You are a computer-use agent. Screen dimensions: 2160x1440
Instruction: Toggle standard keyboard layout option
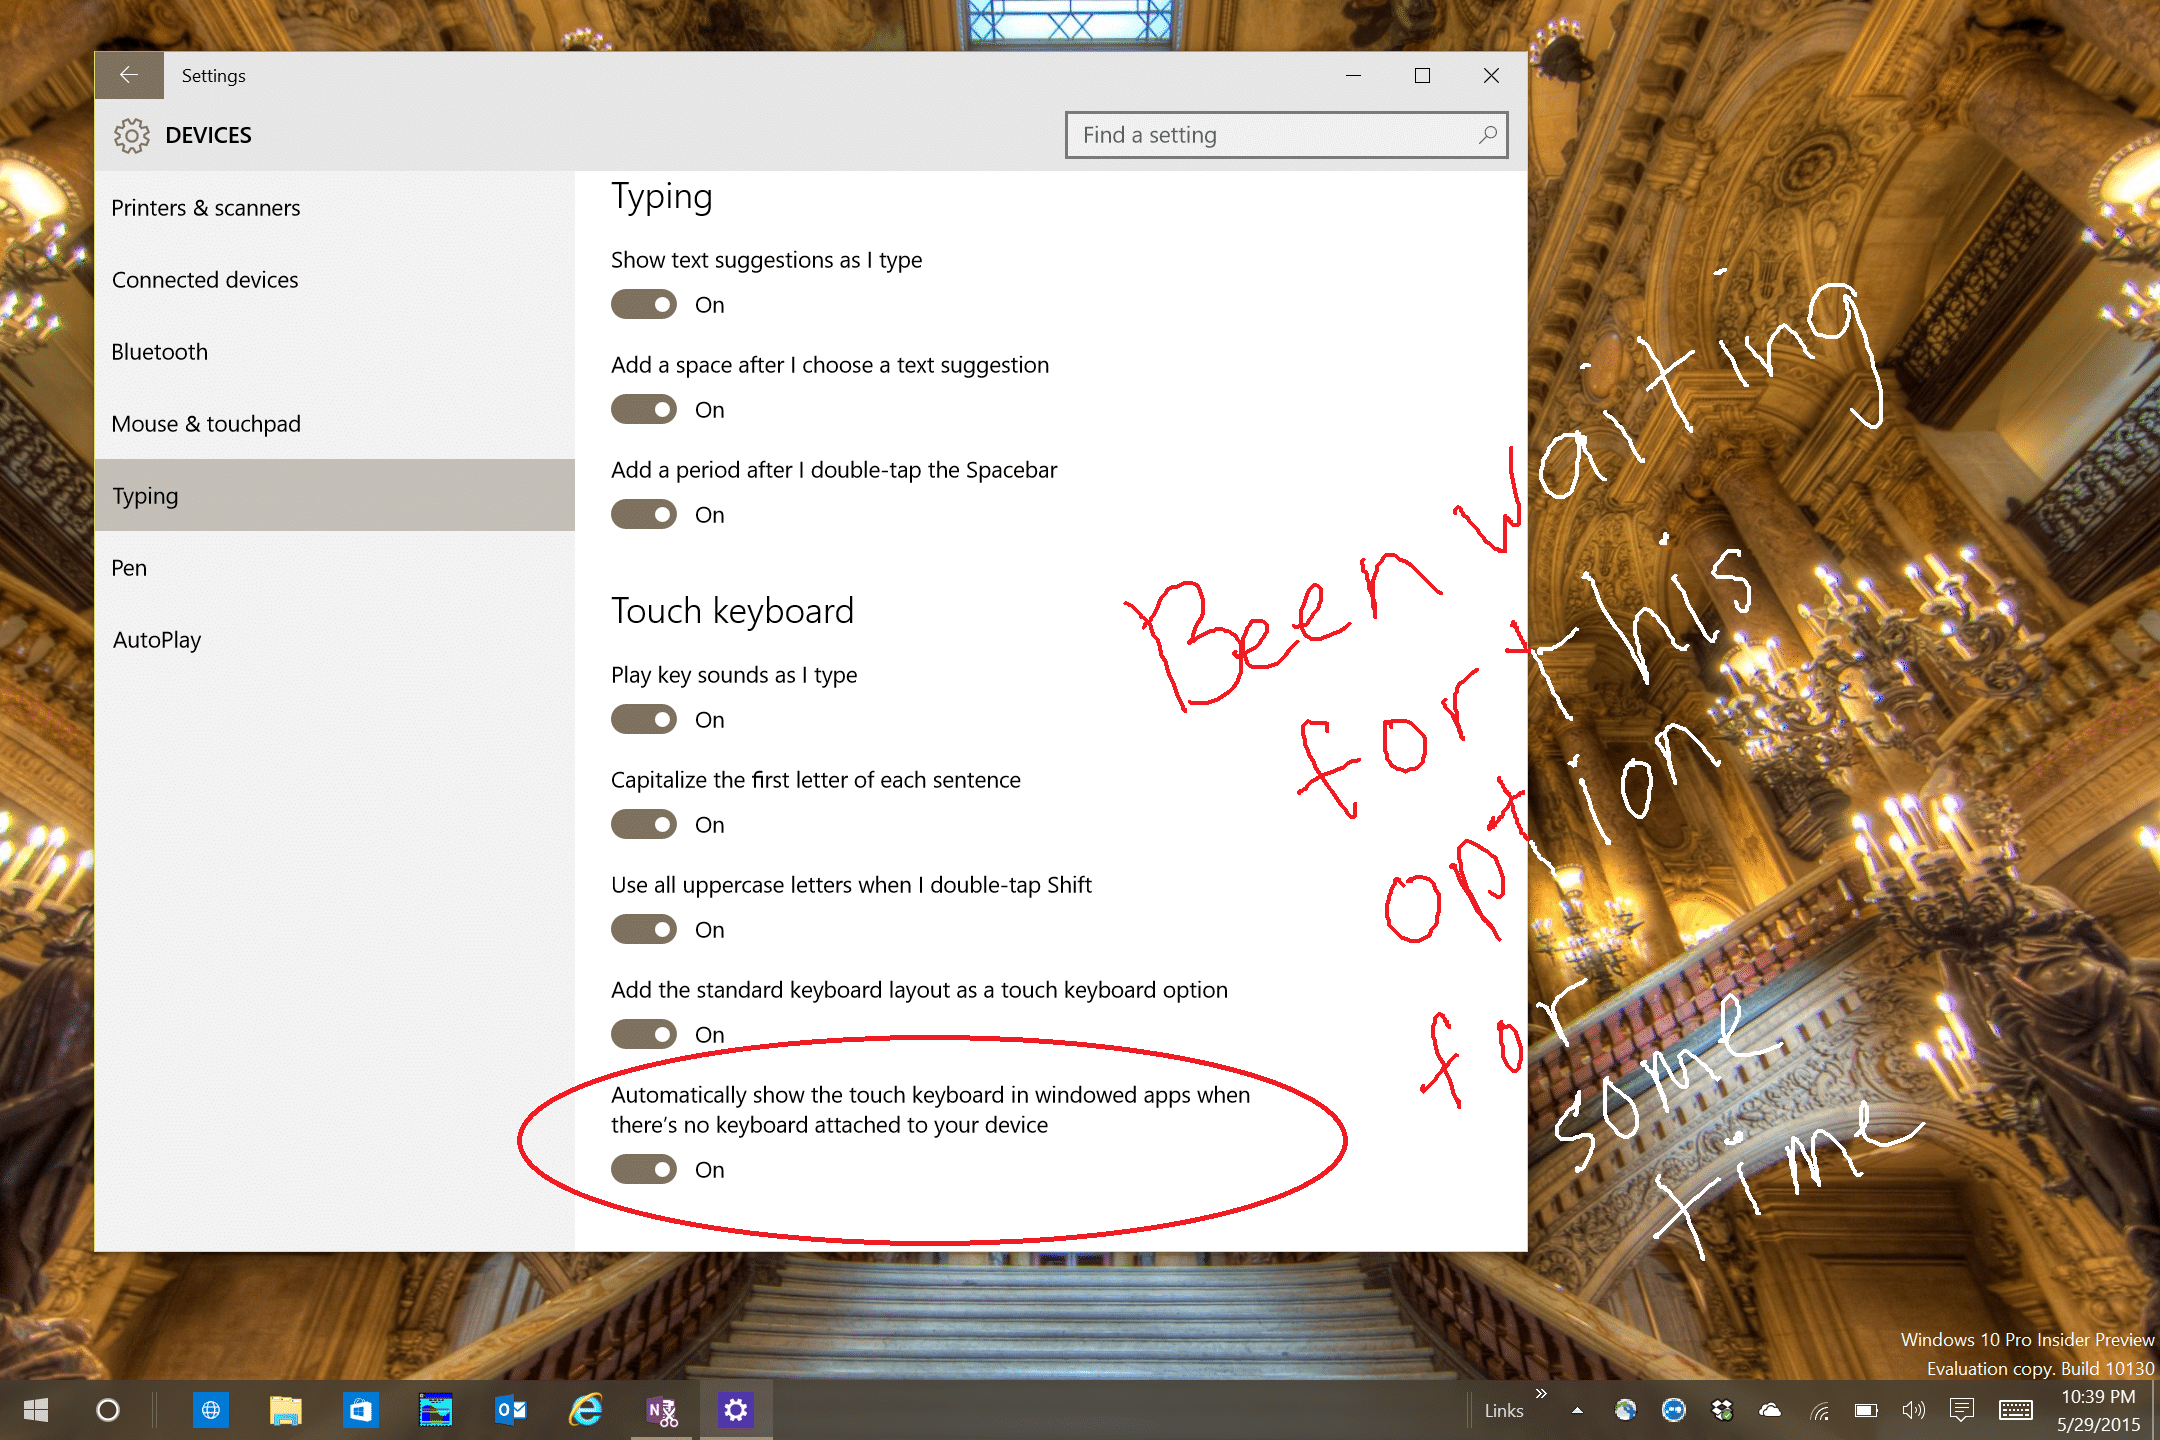click(x=644, y=1034)
